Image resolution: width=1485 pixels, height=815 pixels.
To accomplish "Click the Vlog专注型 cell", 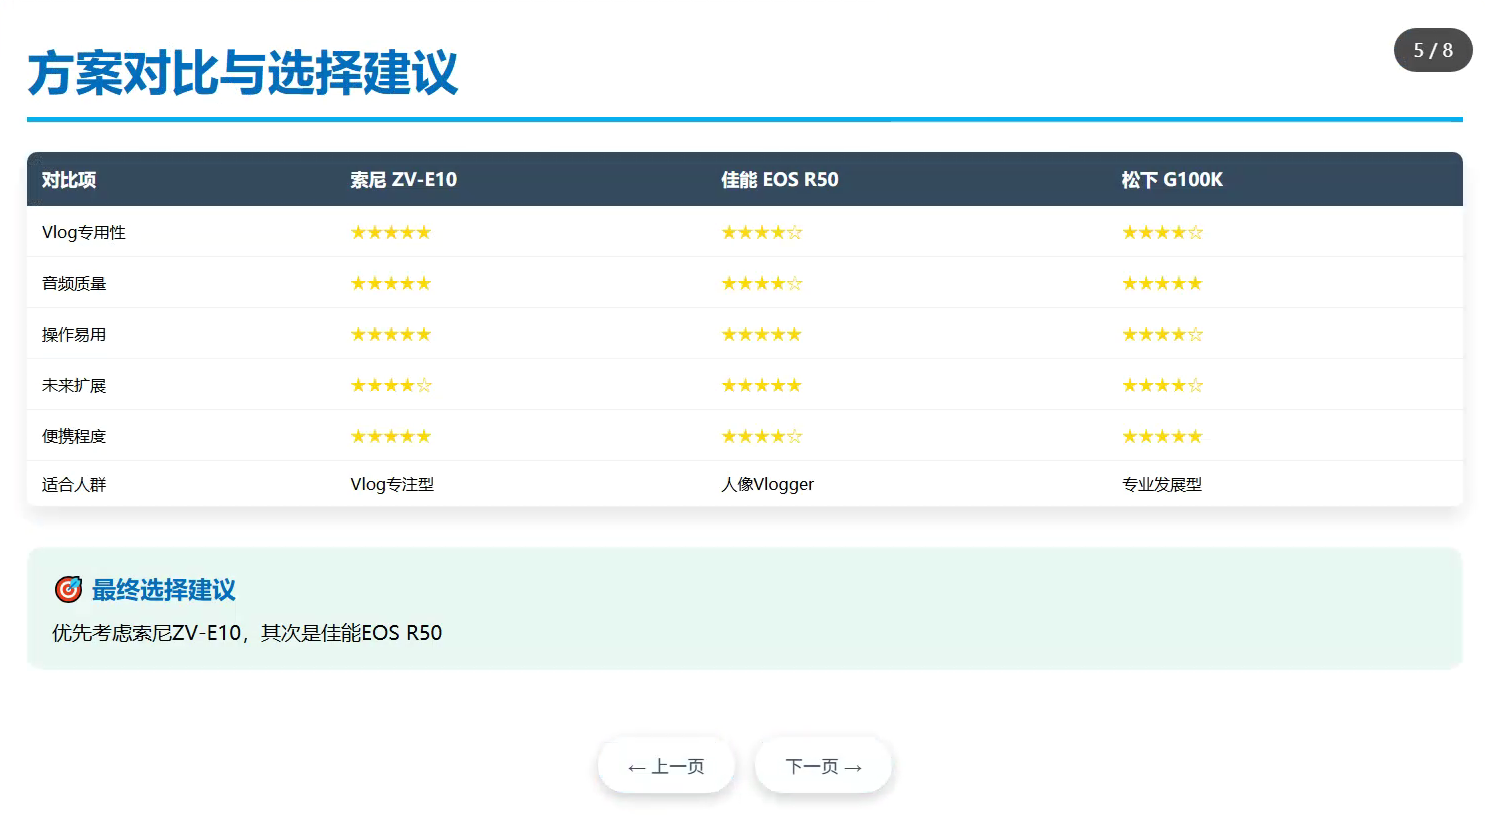I will coord(392,484).
